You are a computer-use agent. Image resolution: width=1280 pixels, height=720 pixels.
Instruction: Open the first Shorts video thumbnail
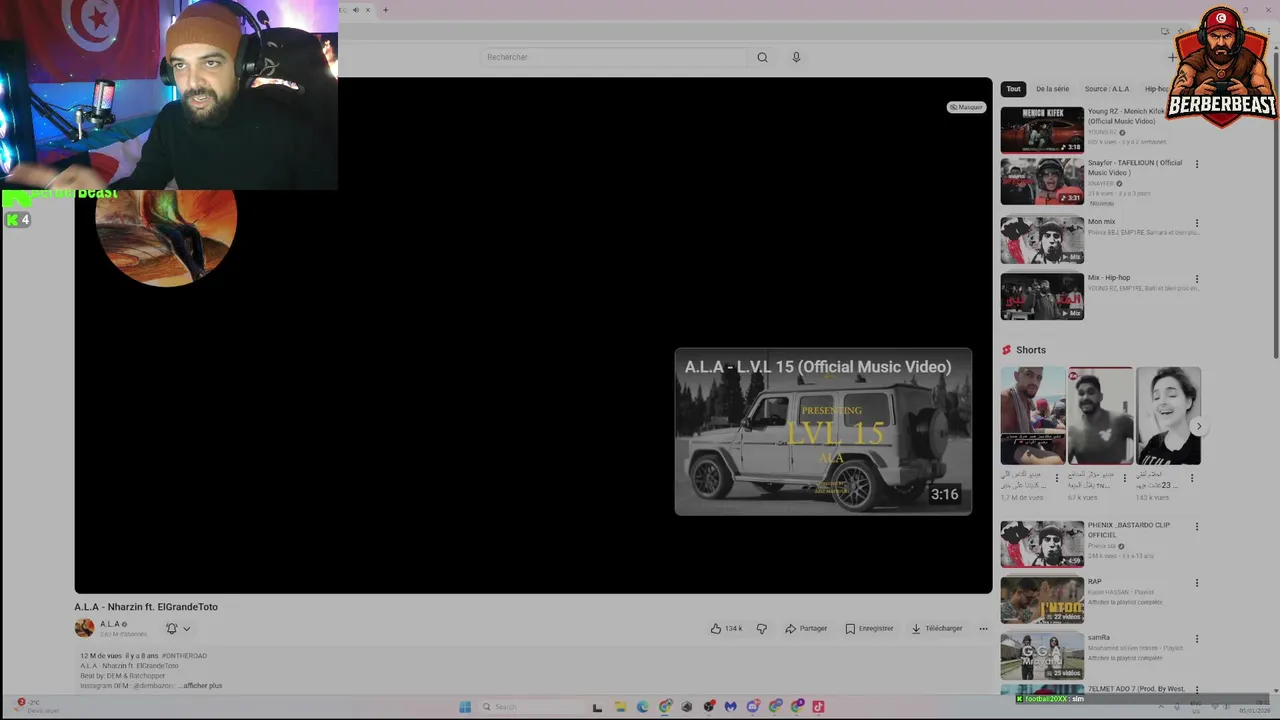(1033, 416)
